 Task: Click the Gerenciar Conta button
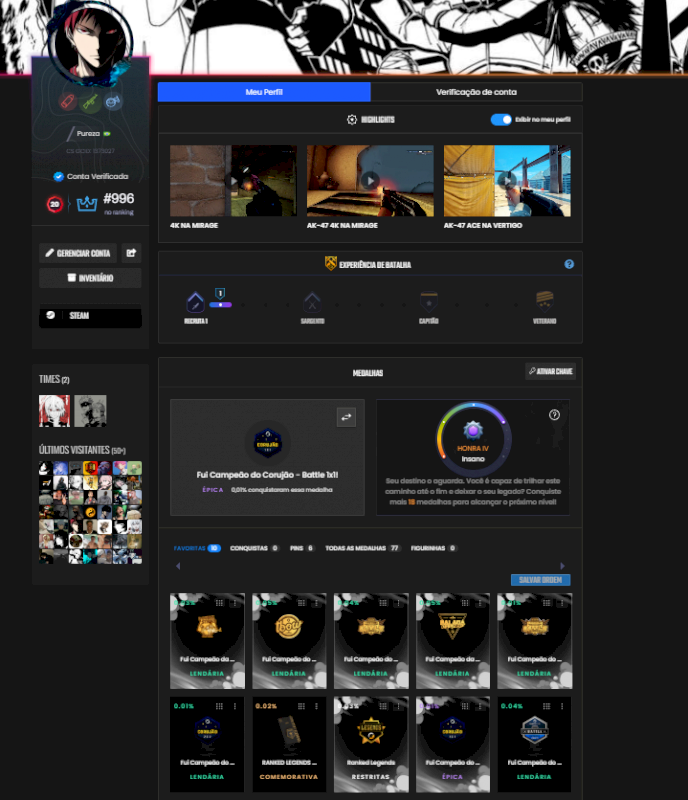tap(78, 253)
